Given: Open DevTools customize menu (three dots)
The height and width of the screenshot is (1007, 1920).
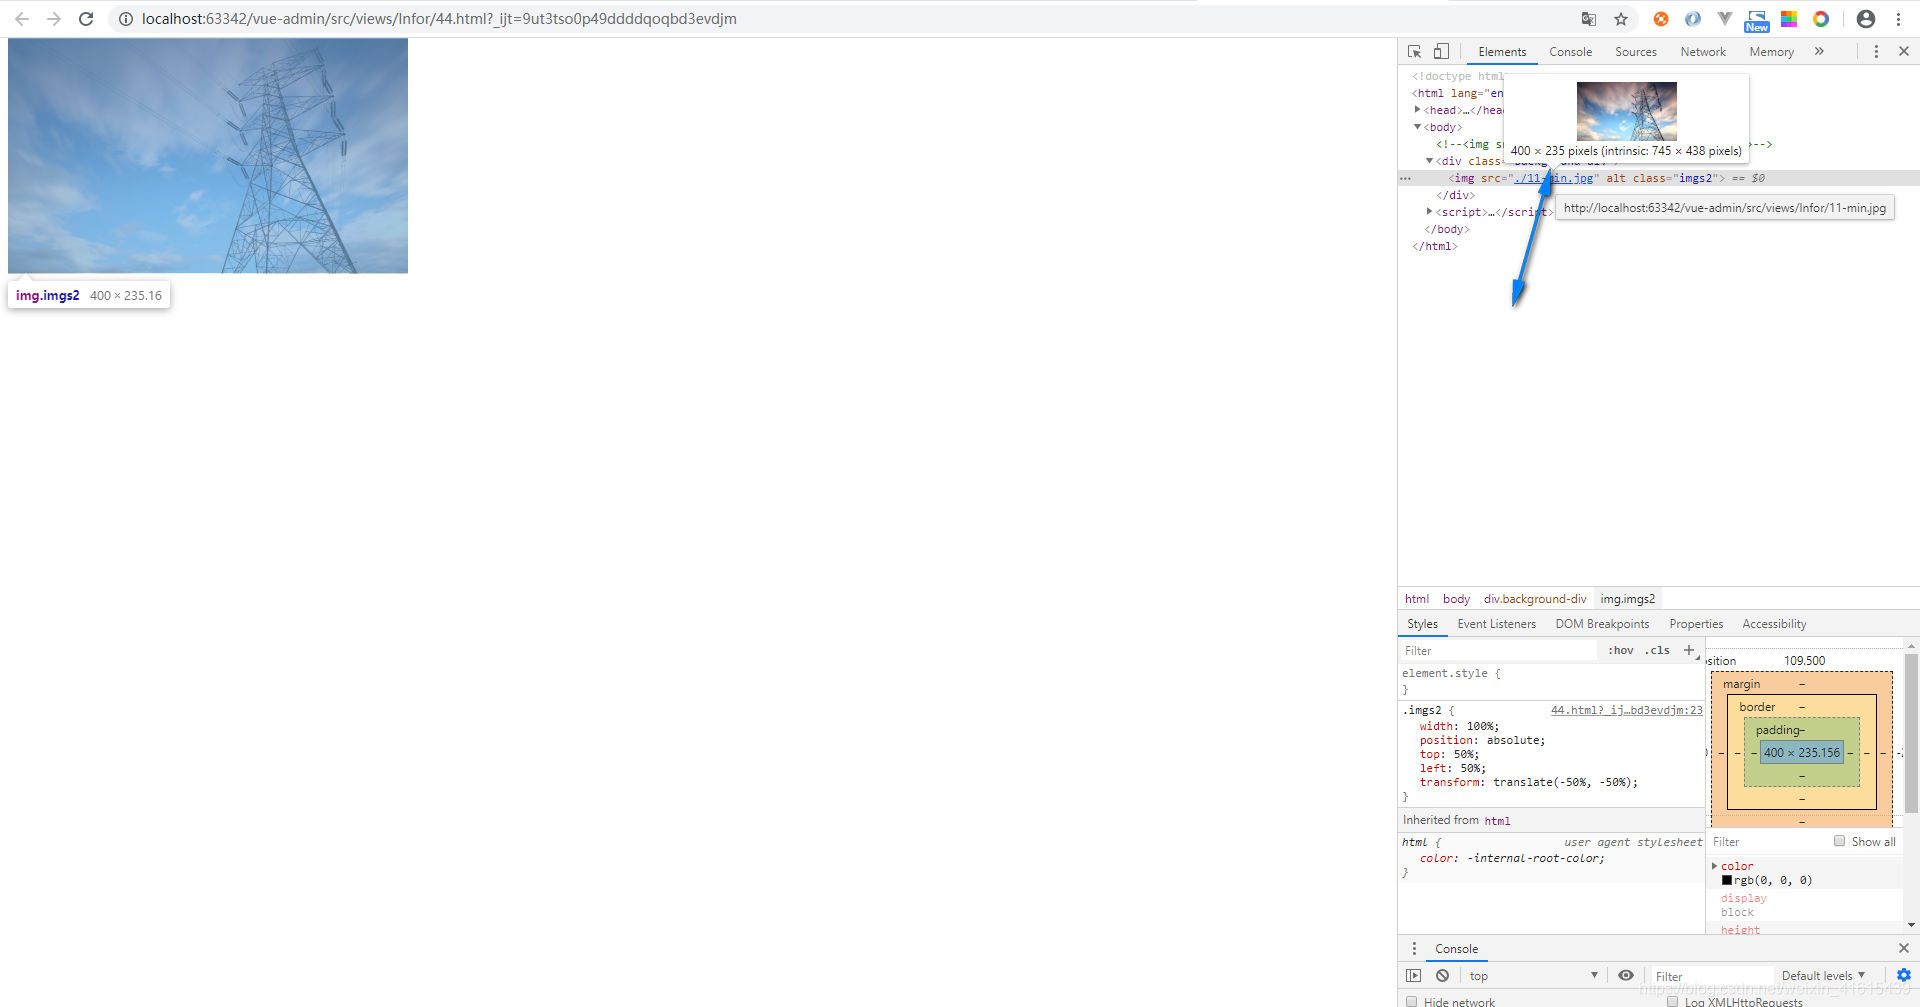Looking at the screenshot, I should click(1876, 52).
